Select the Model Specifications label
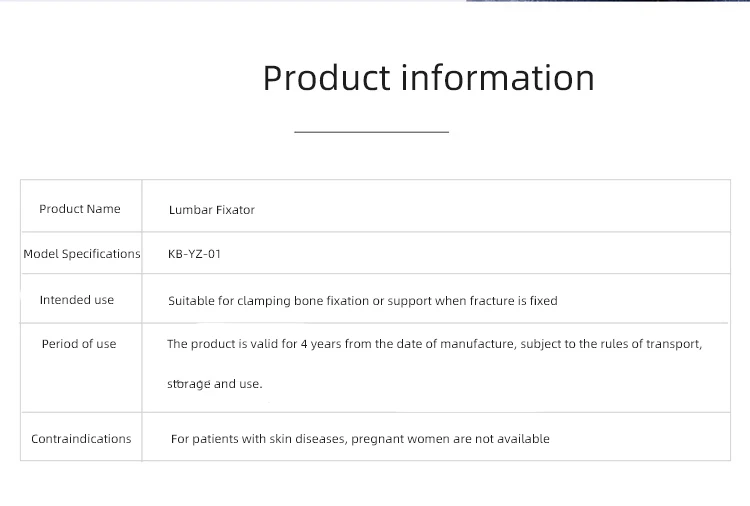The image size is (750, 506). coord(82,254)
